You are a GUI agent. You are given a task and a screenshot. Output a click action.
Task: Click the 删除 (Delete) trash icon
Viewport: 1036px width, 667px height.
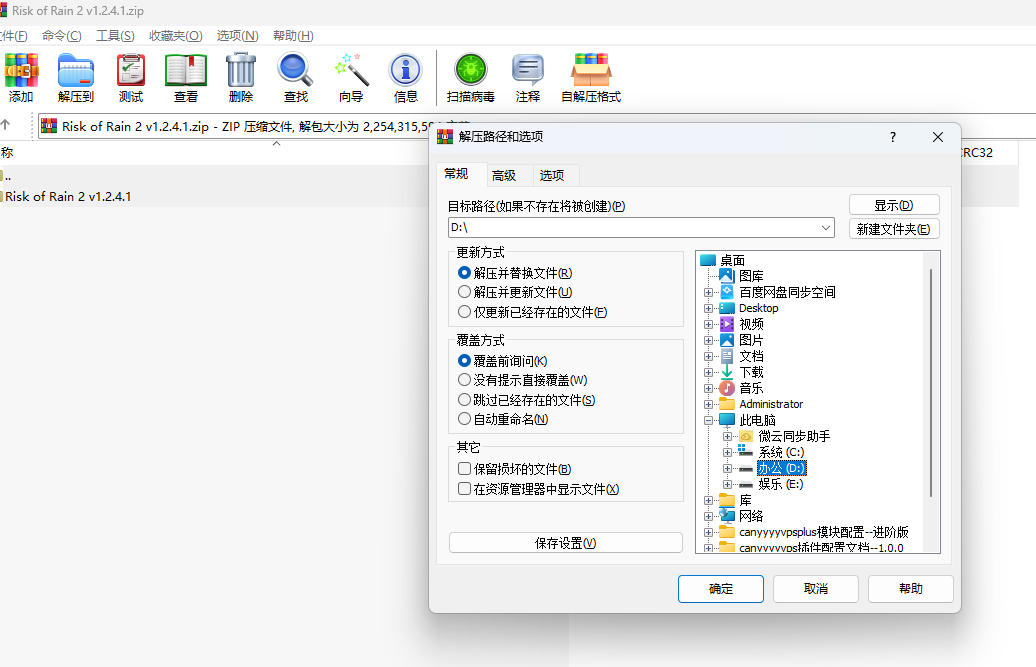(241, 78)
